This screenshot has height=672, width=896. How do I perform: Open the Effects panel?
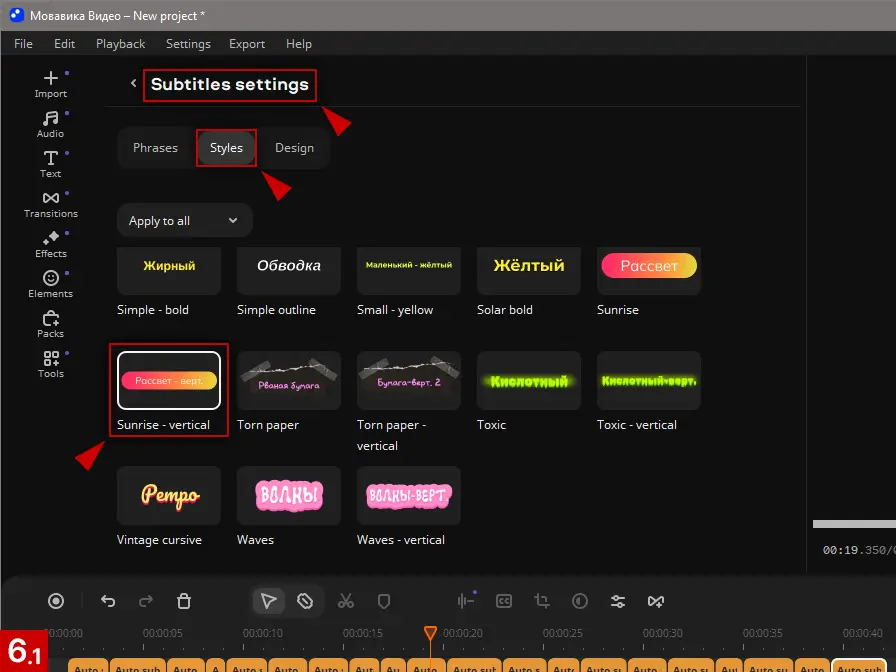50,244
